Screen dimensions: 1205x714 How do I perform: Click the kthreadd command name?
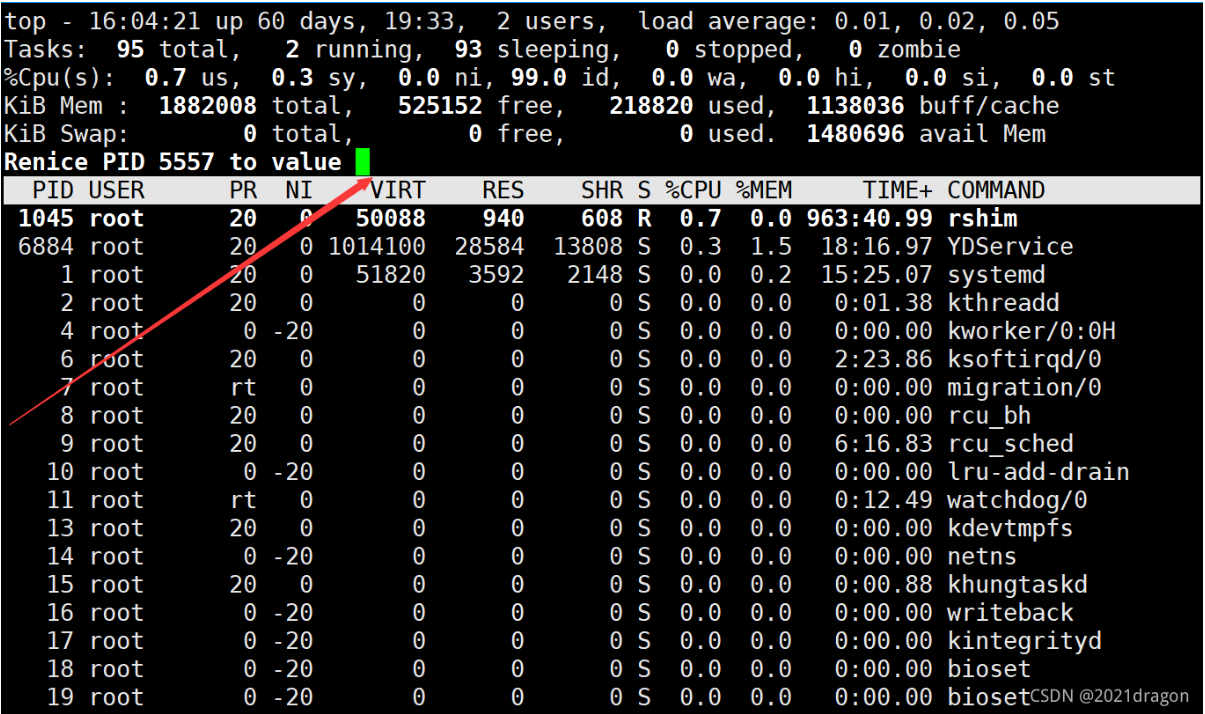(1003, 303)
